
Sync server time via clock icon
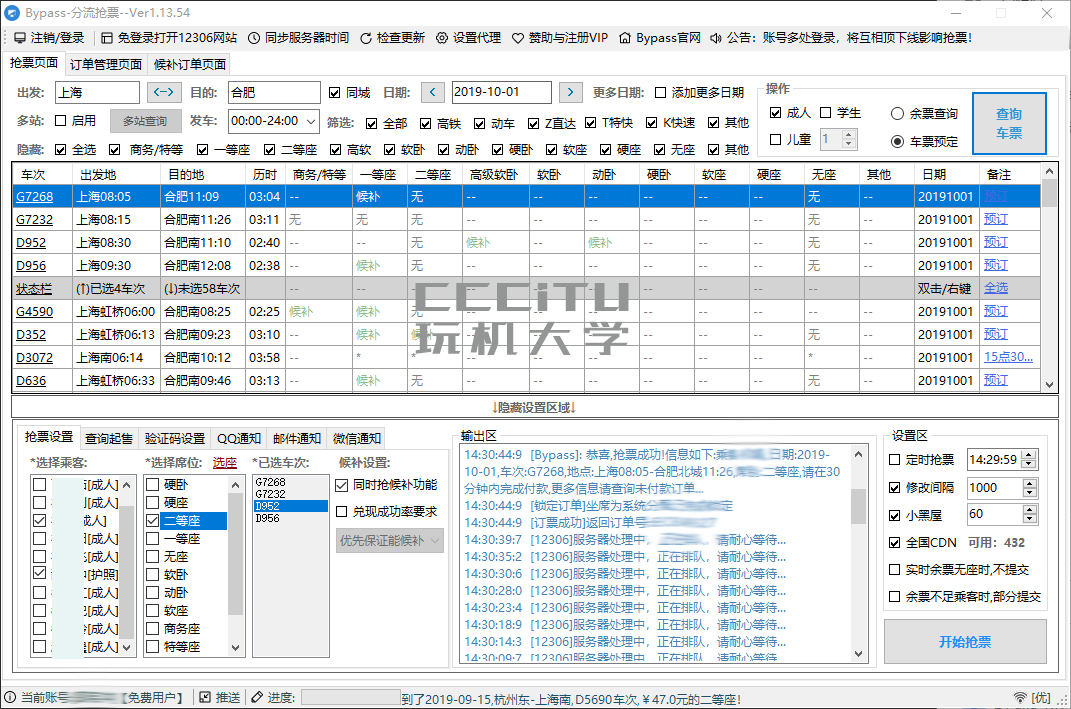254,38
